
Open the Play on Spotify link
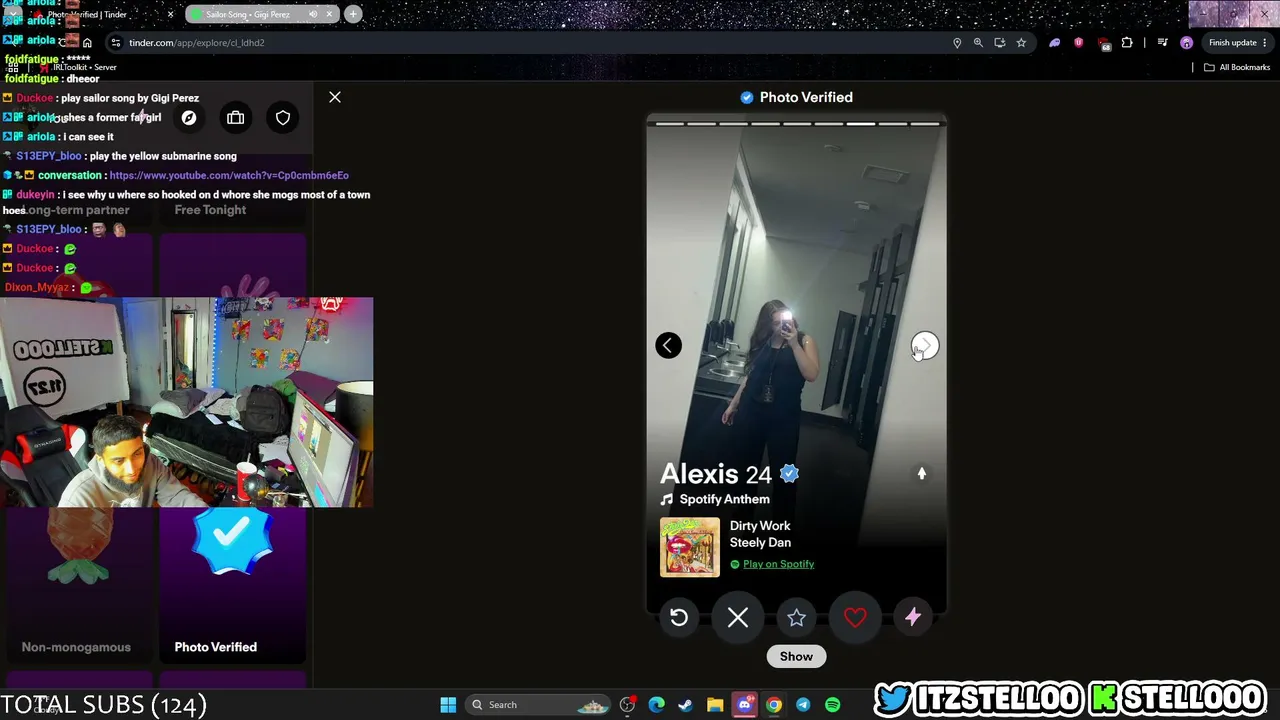pos(778,564)
